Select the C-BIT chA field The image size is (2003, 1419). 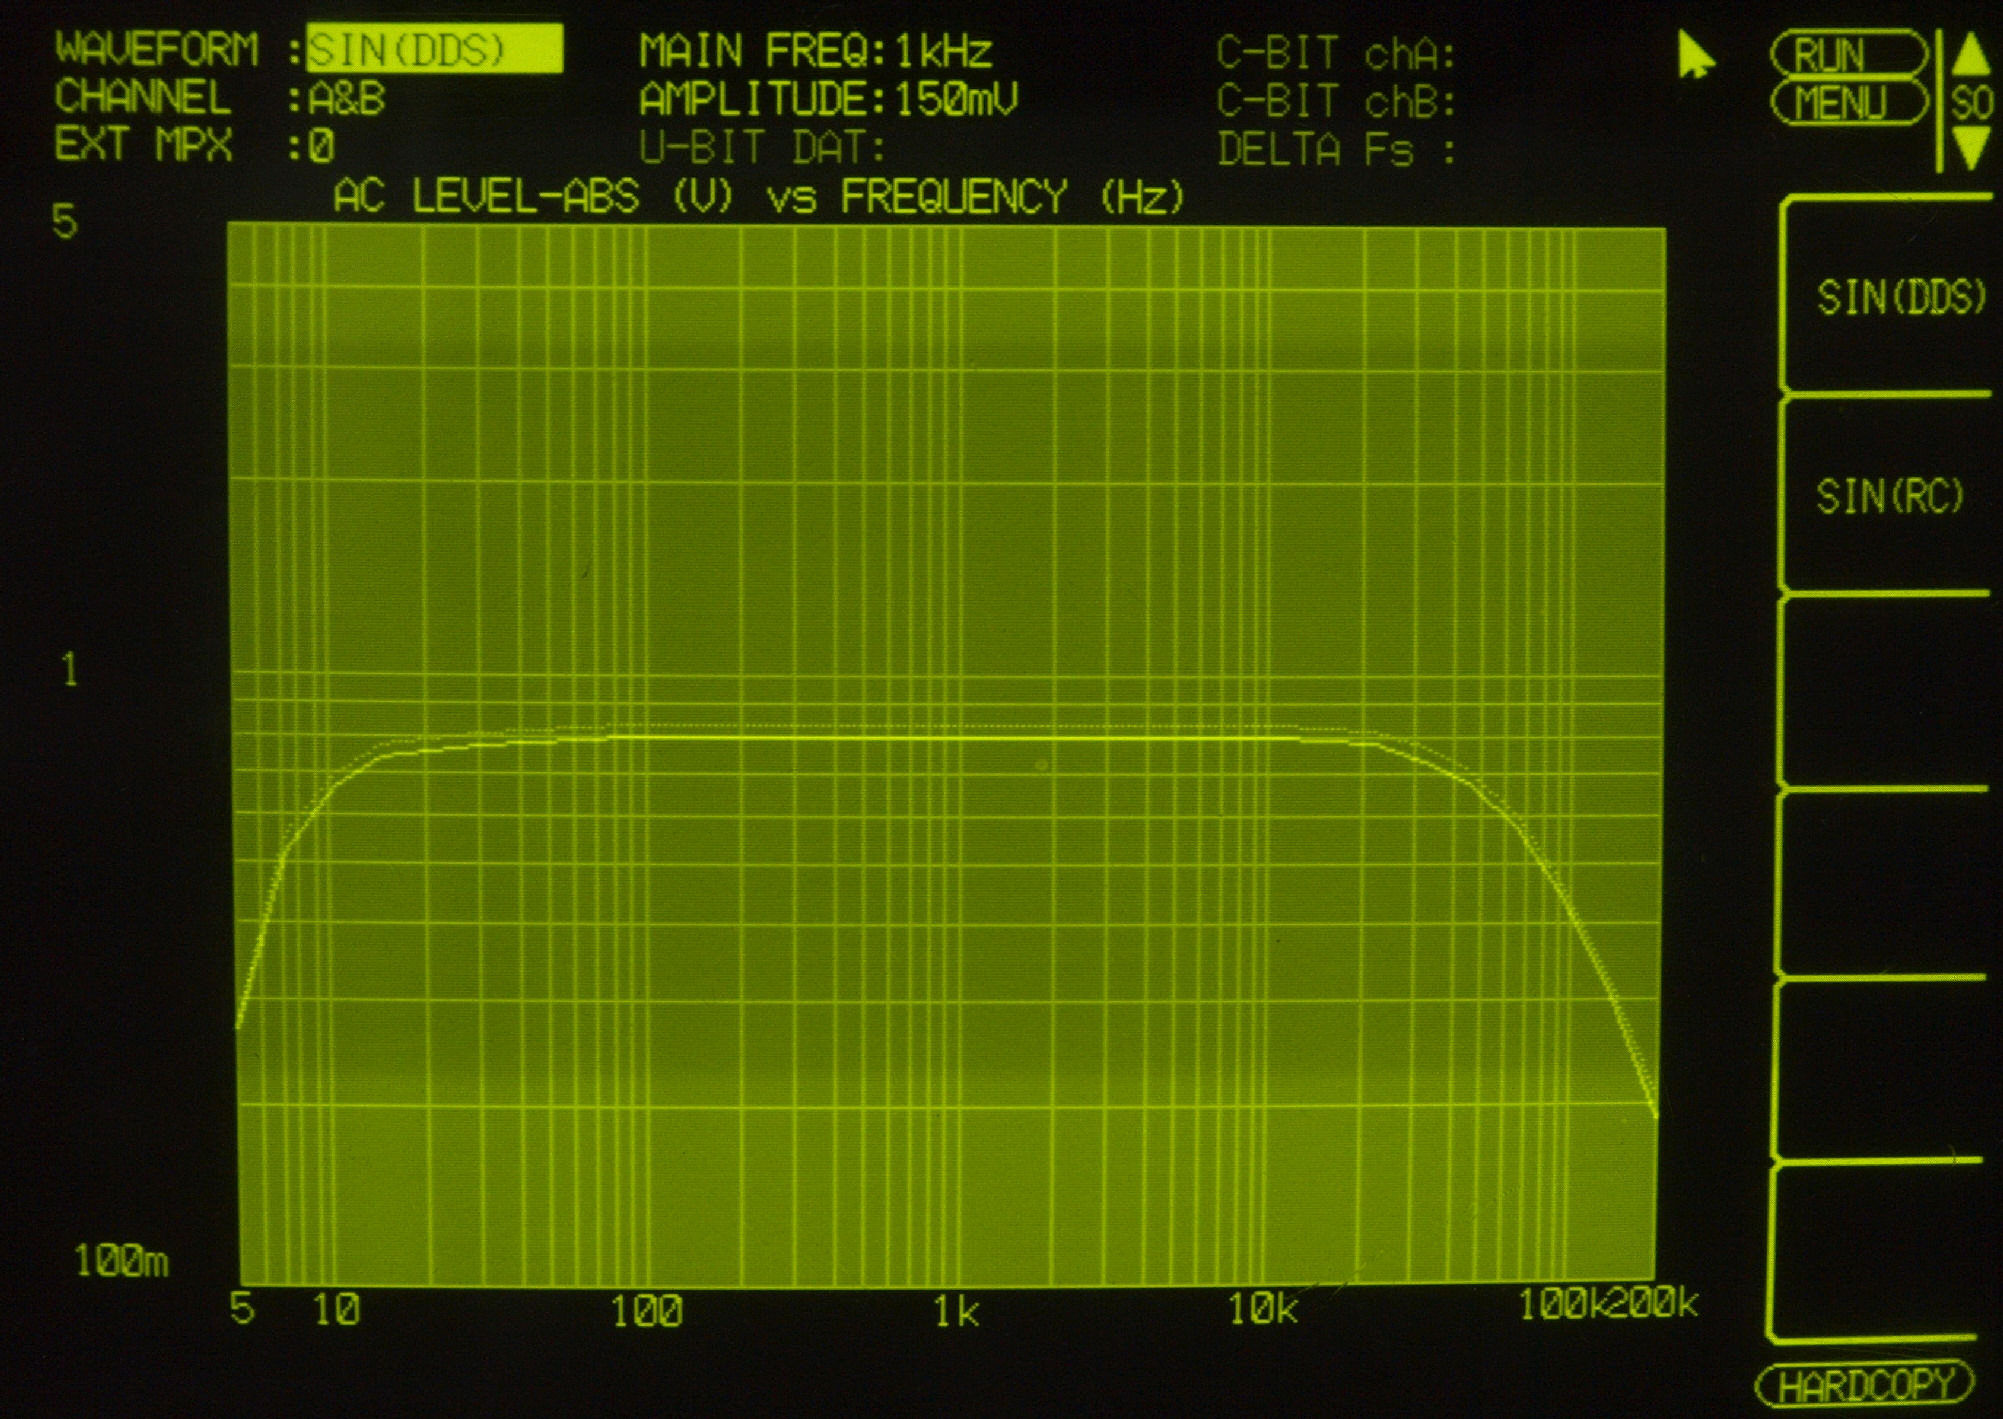[x=1334, y=53]
